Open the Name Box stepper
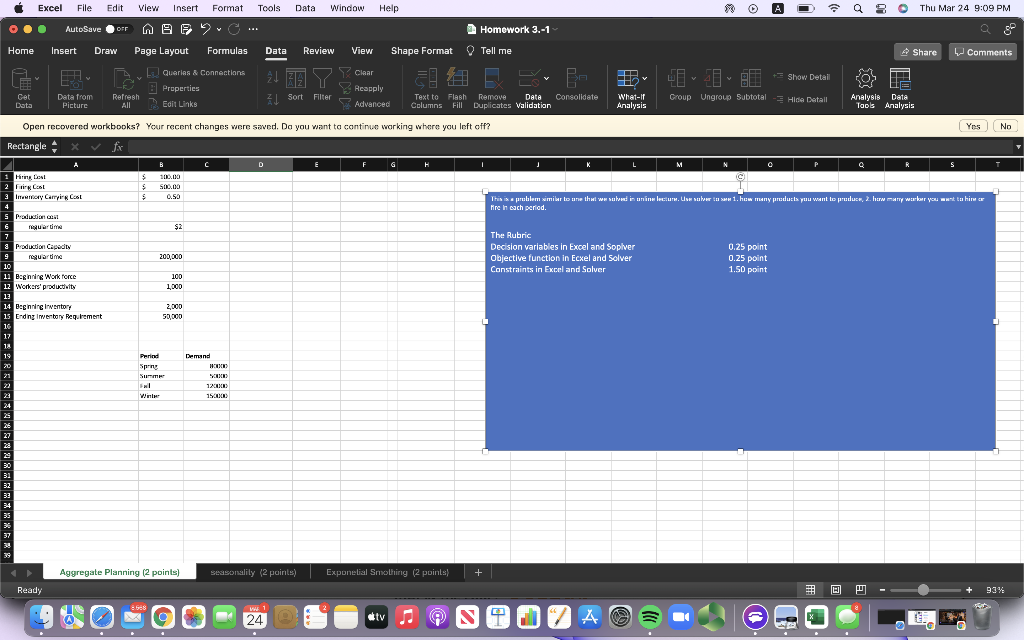This screenshot has width=1024, height=640. [54, 146]
